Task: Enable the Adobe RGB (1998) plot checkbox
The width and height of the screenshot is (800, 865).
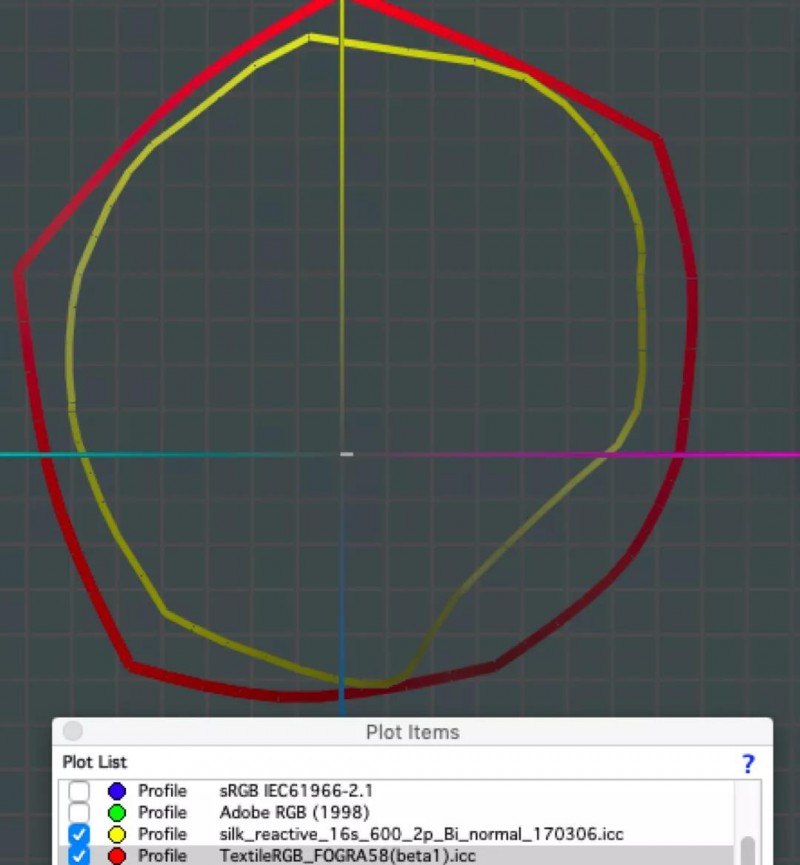Action: pos(79,812)
